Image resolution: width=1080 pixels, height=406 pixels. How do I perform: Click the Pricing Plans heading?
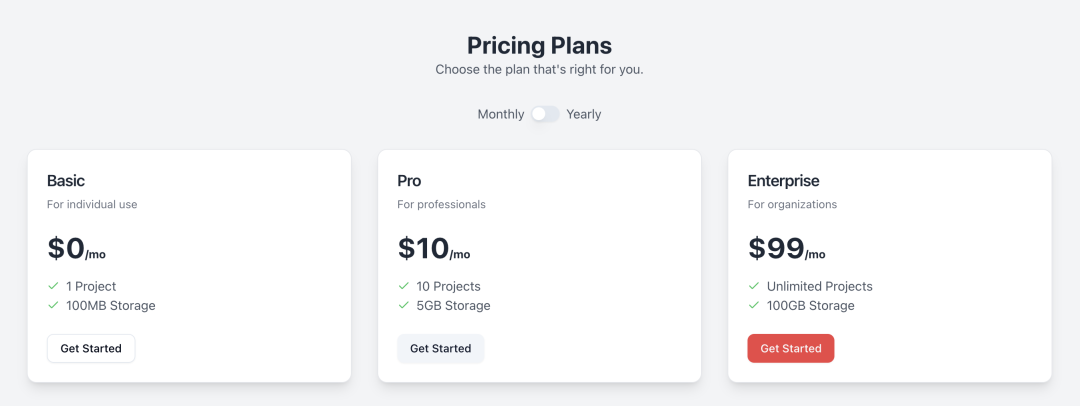(539, 45)
